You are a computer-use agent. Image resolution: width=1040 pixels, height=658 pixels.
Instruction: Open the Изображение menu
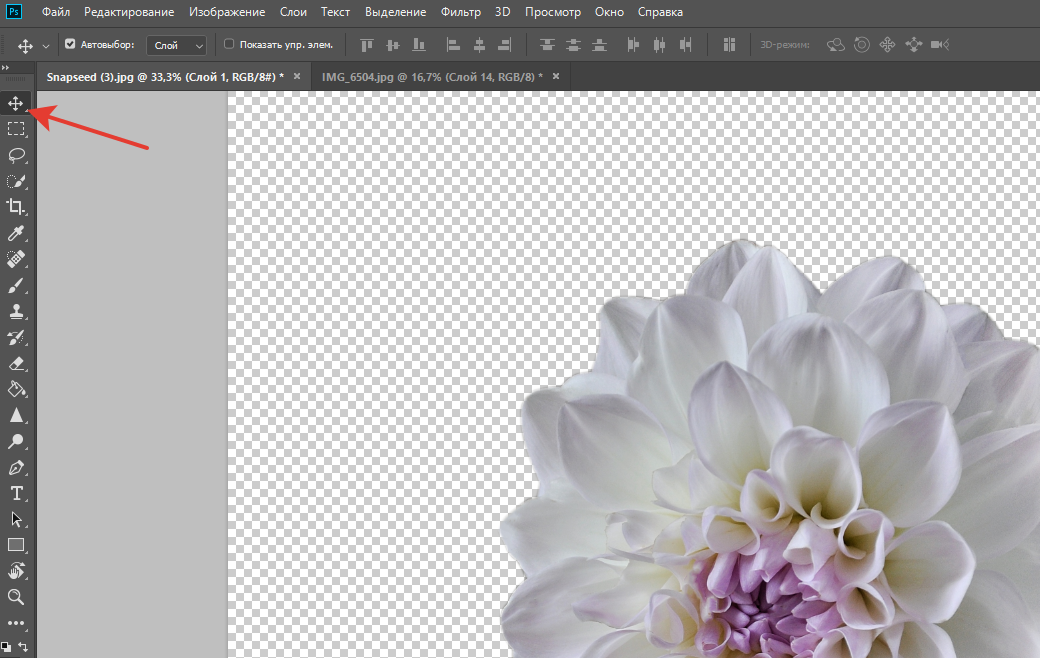coord(227,12)
